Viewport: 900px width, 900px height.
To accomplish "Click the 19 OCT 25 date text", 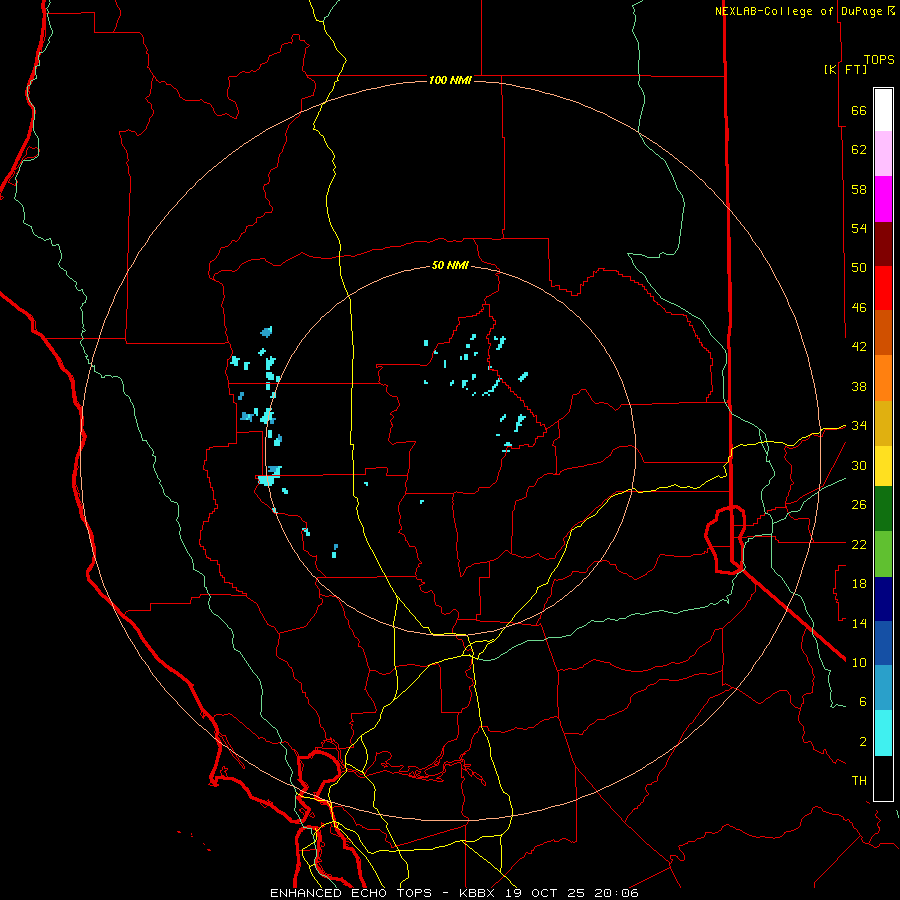I will [548, 893].
